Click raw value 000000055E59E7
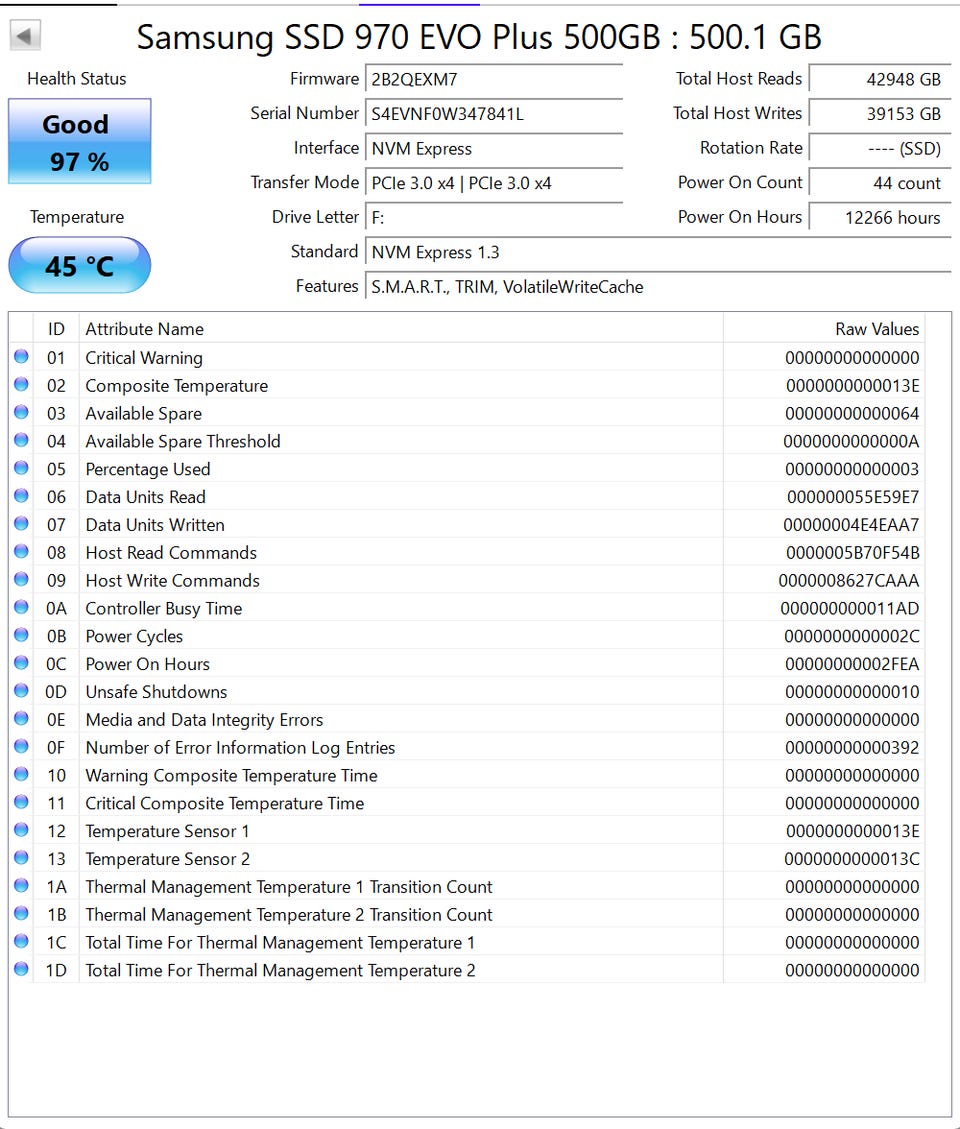 click(x=853, y=498)
